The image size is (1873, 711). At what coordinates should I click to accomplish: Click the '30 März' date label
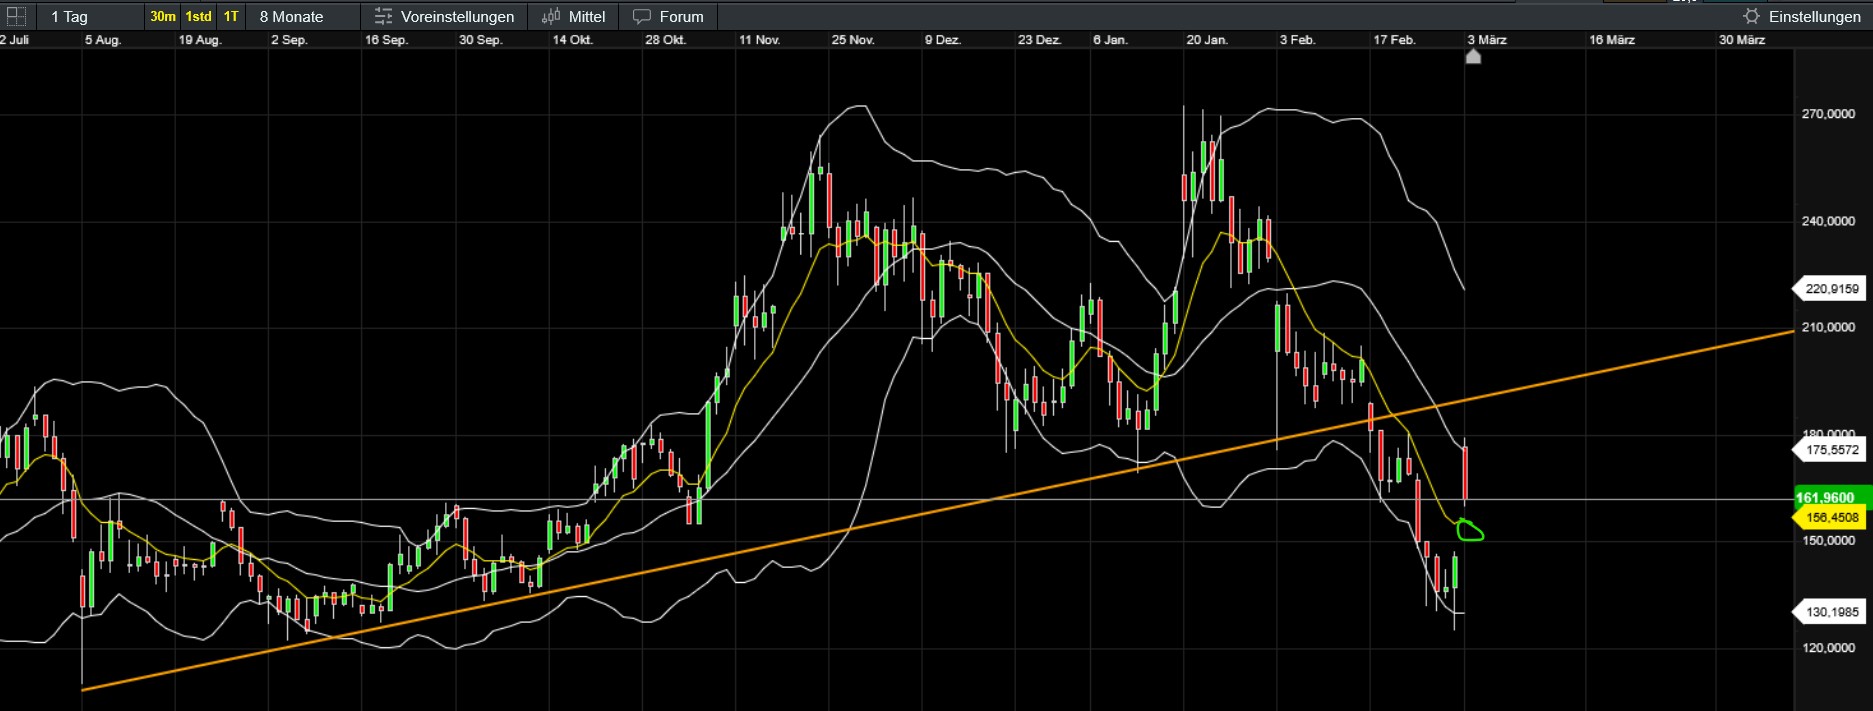(x=1742, y=40)
